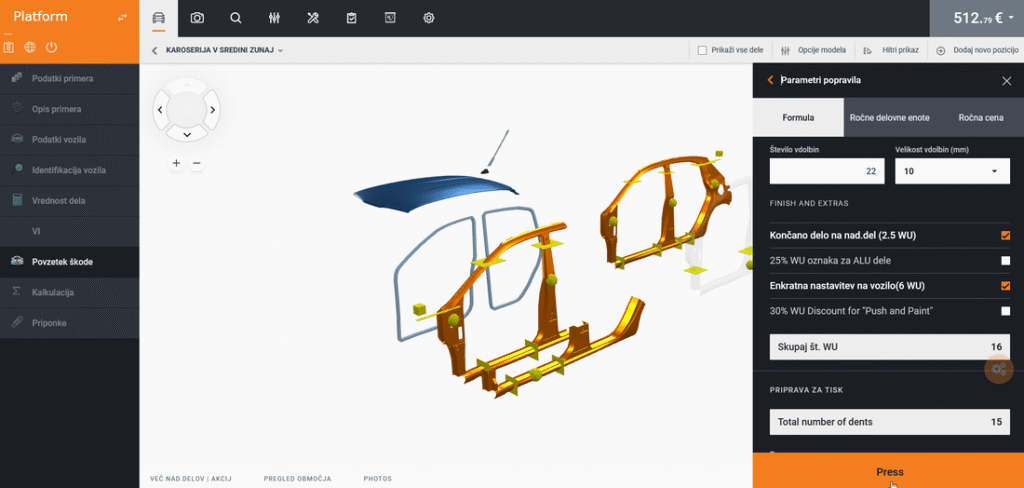Switch to the 'Ročna cena' tab

(980, 118)
